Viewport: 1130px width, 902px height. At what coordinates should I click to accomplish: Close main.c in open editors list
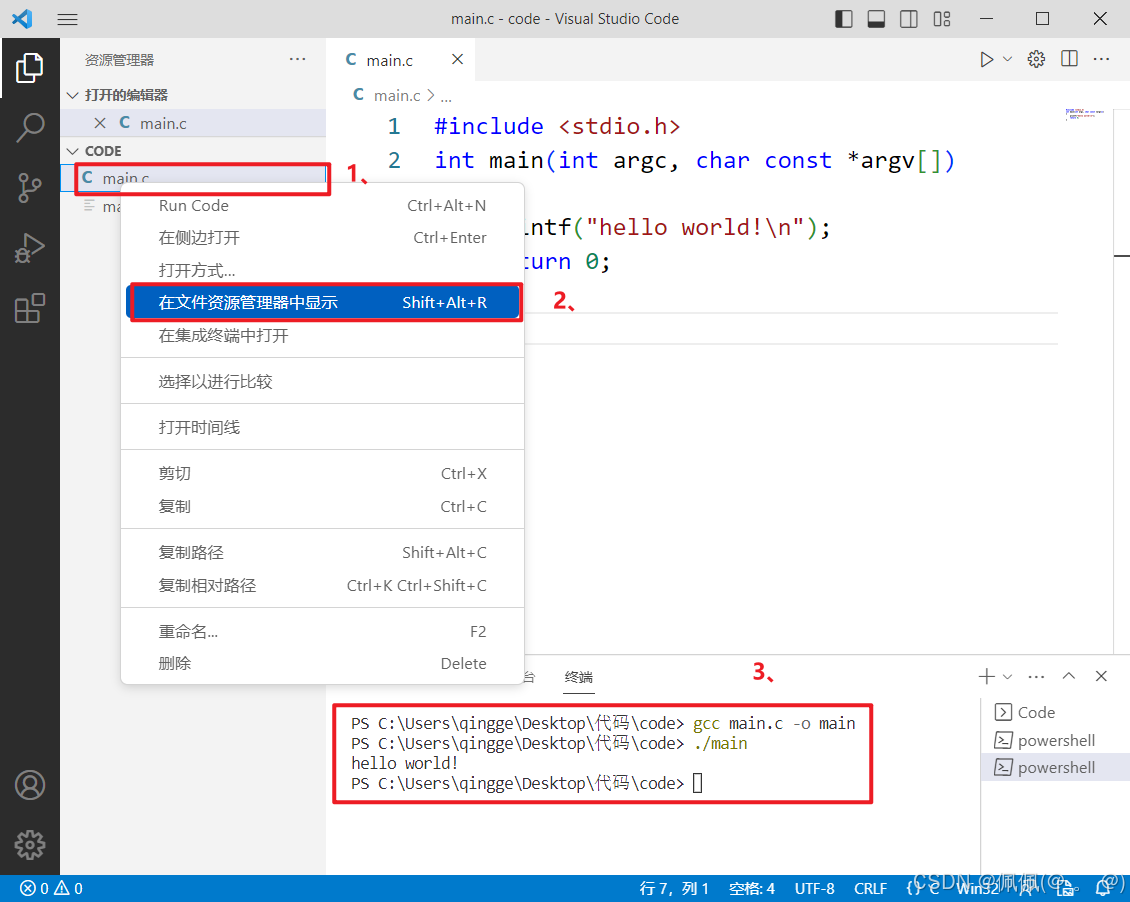click(x=100, y=123)
